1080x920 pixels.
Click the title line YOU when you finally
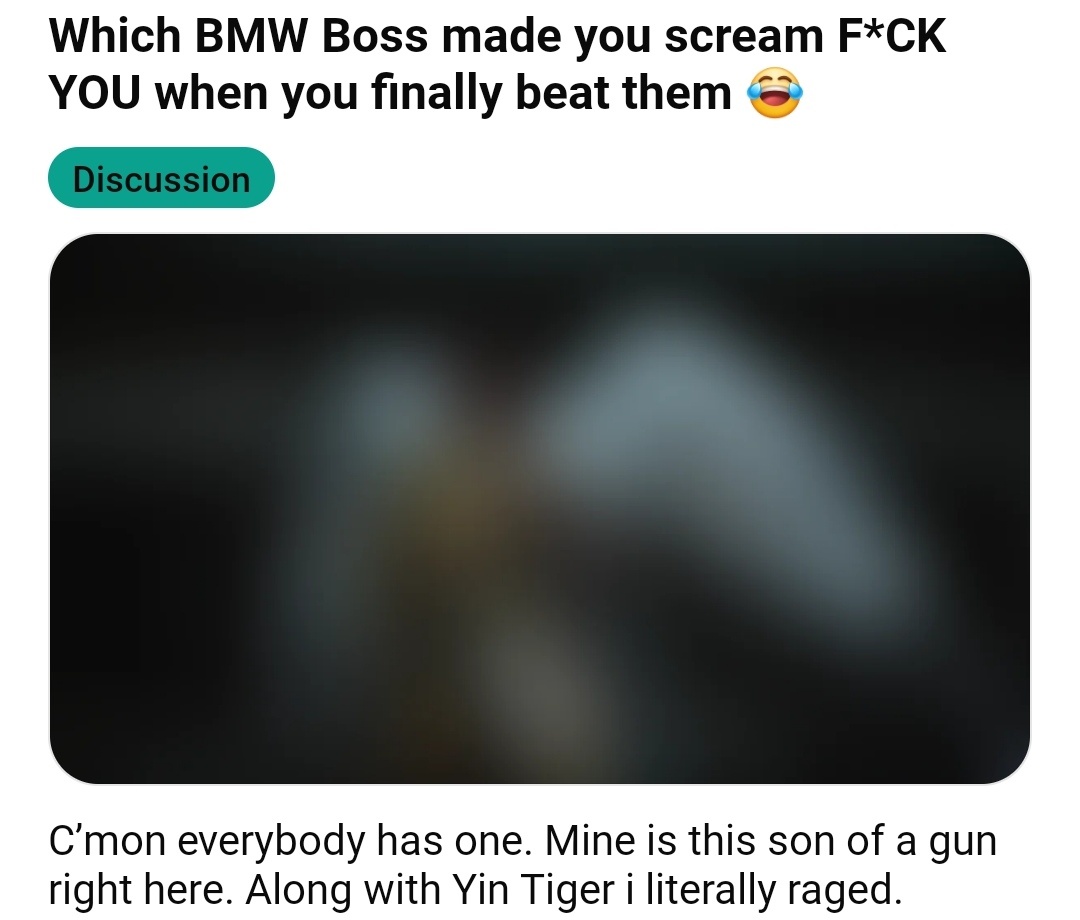390,93
